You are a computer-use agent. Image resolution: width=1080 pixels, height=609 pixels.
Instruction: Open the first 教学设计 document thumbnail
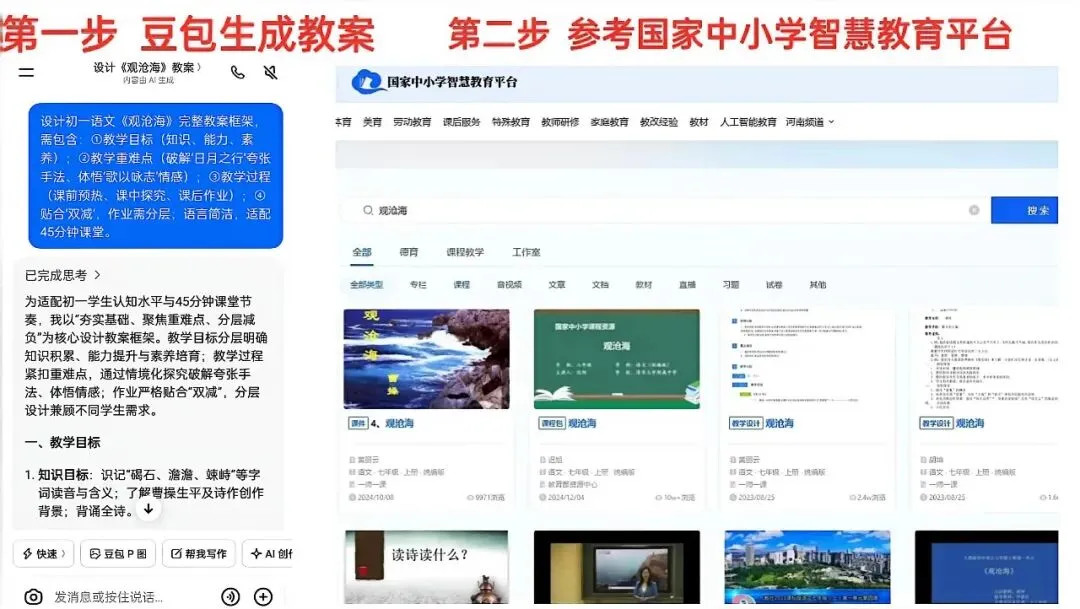click(x=807, y=359)
